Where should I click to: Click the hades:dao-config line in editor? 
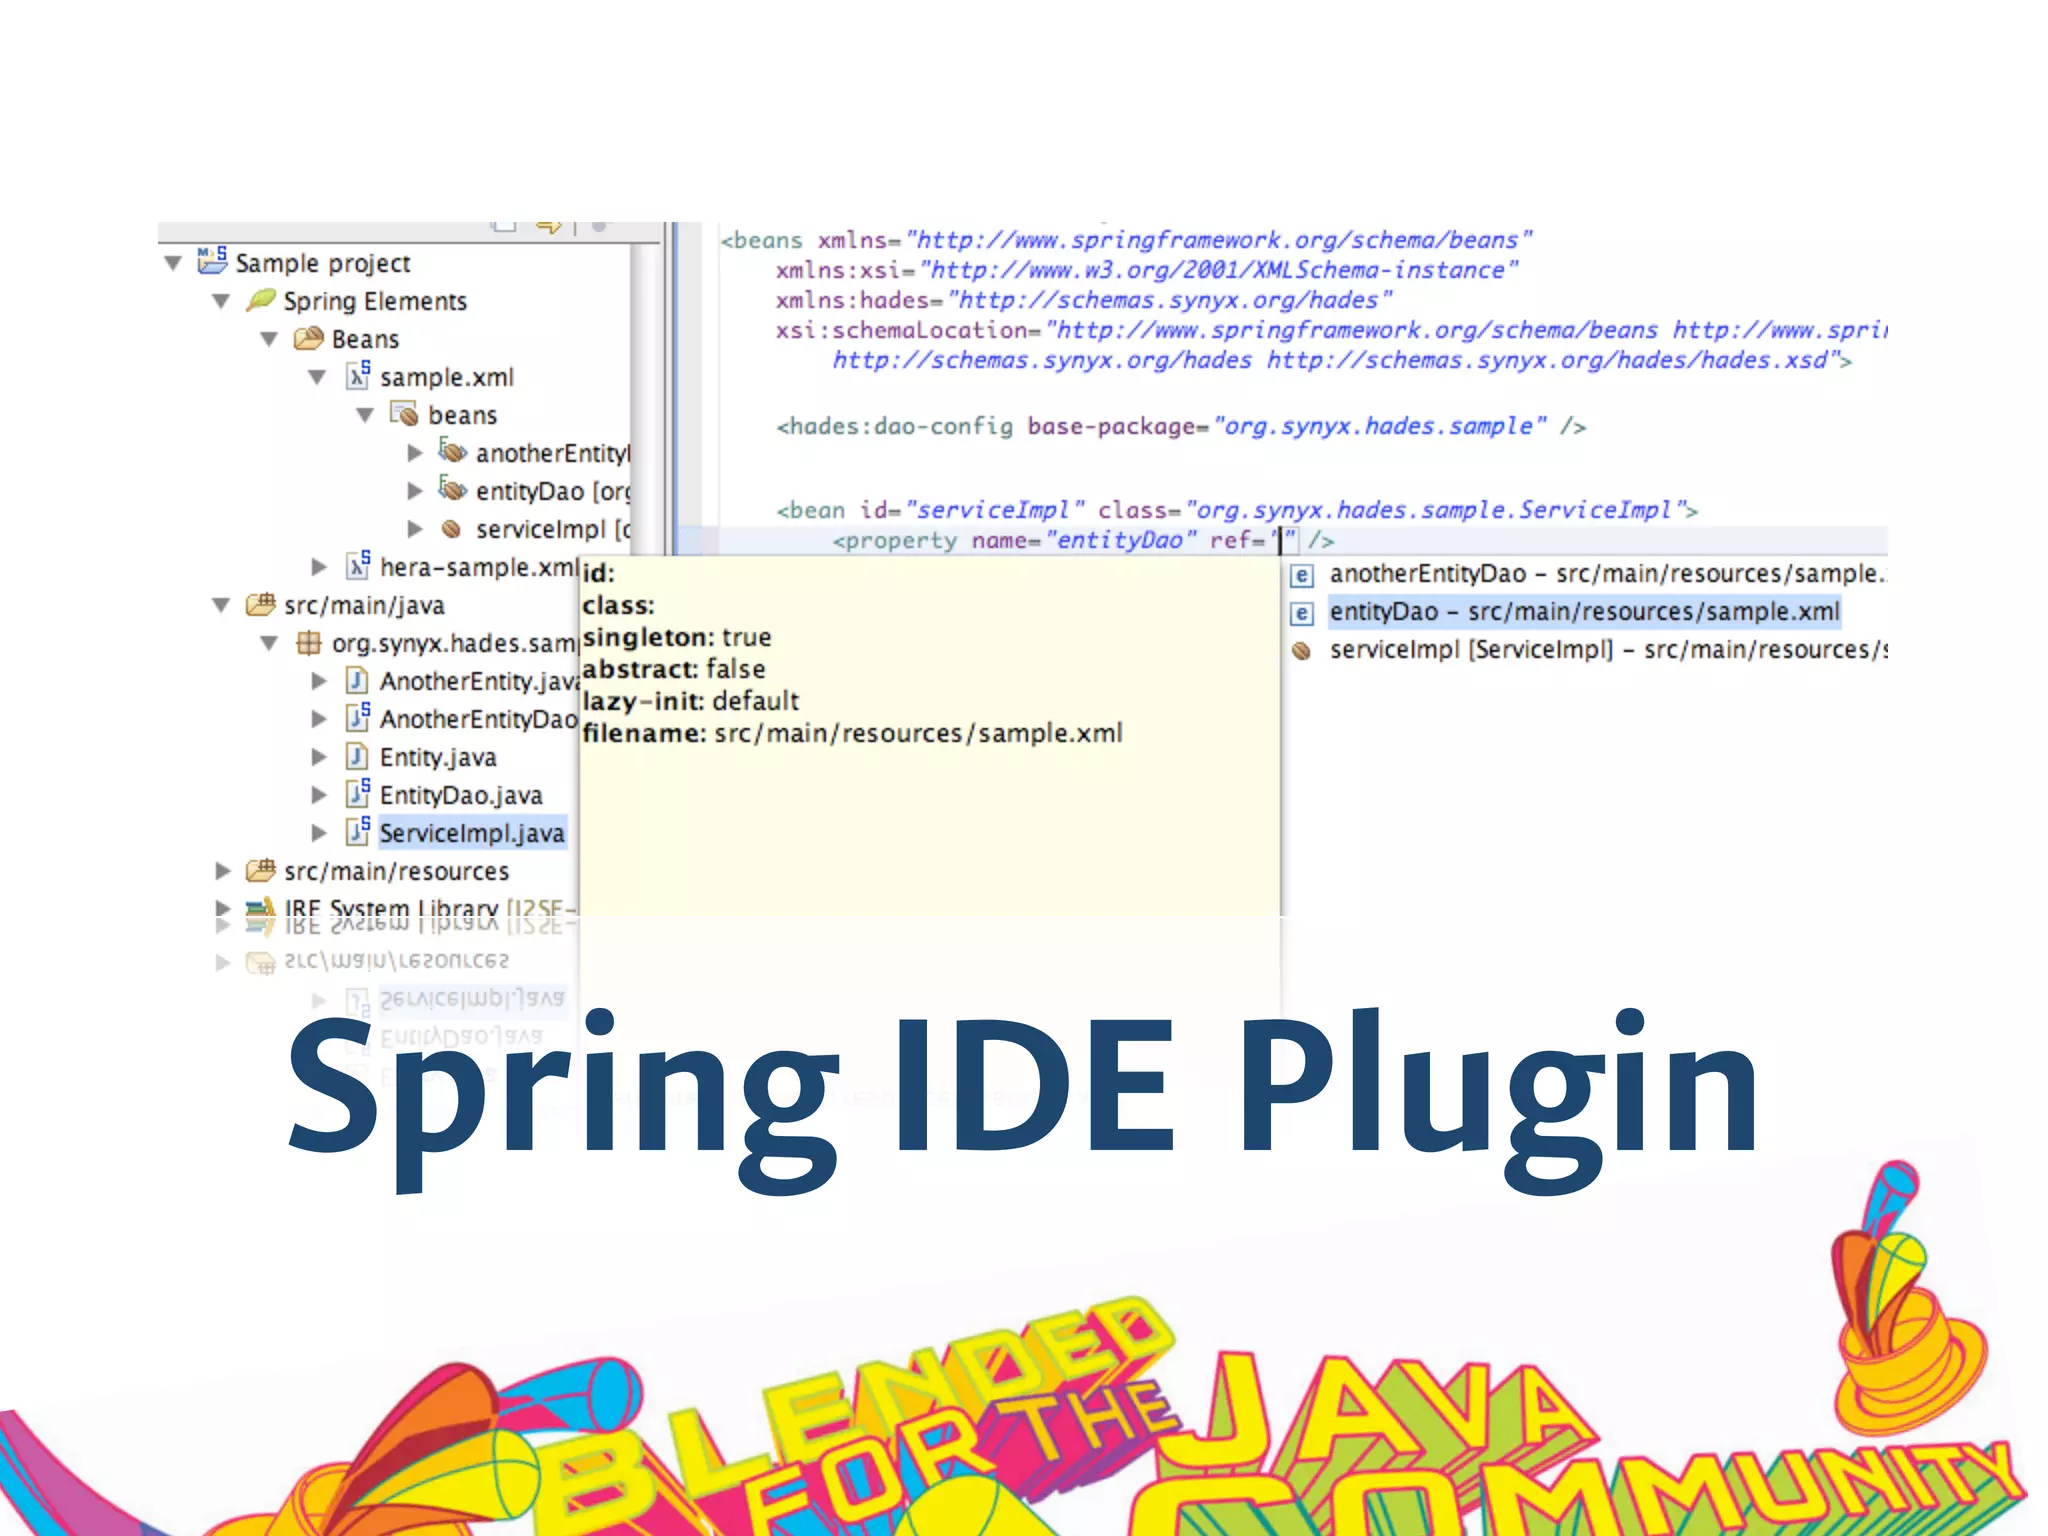pyautogui.click(x=1181, y=427)
